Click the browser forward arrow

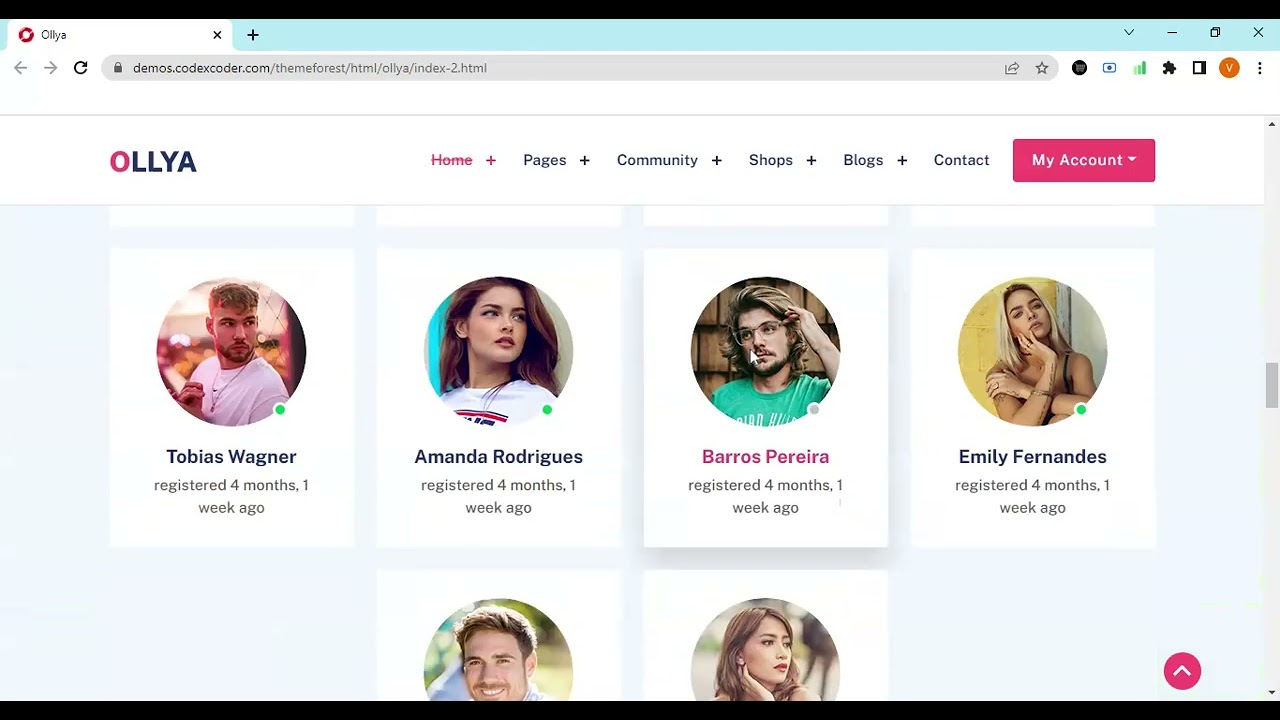[x=51, y=68]
